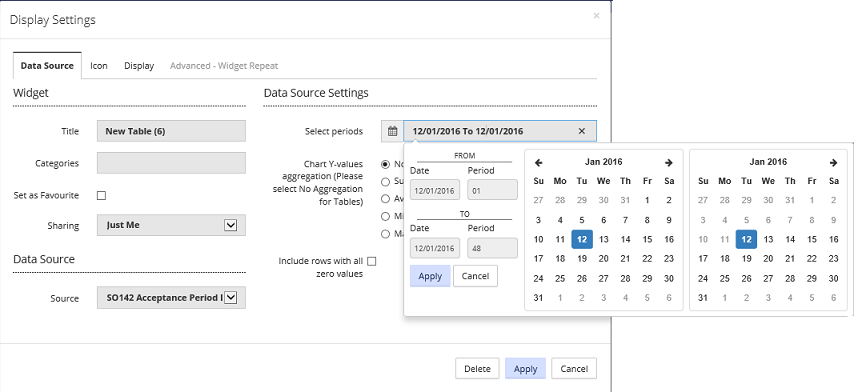
Task: Tick the Set as Favourite checkbox
Action: click(x=101, y=195)
